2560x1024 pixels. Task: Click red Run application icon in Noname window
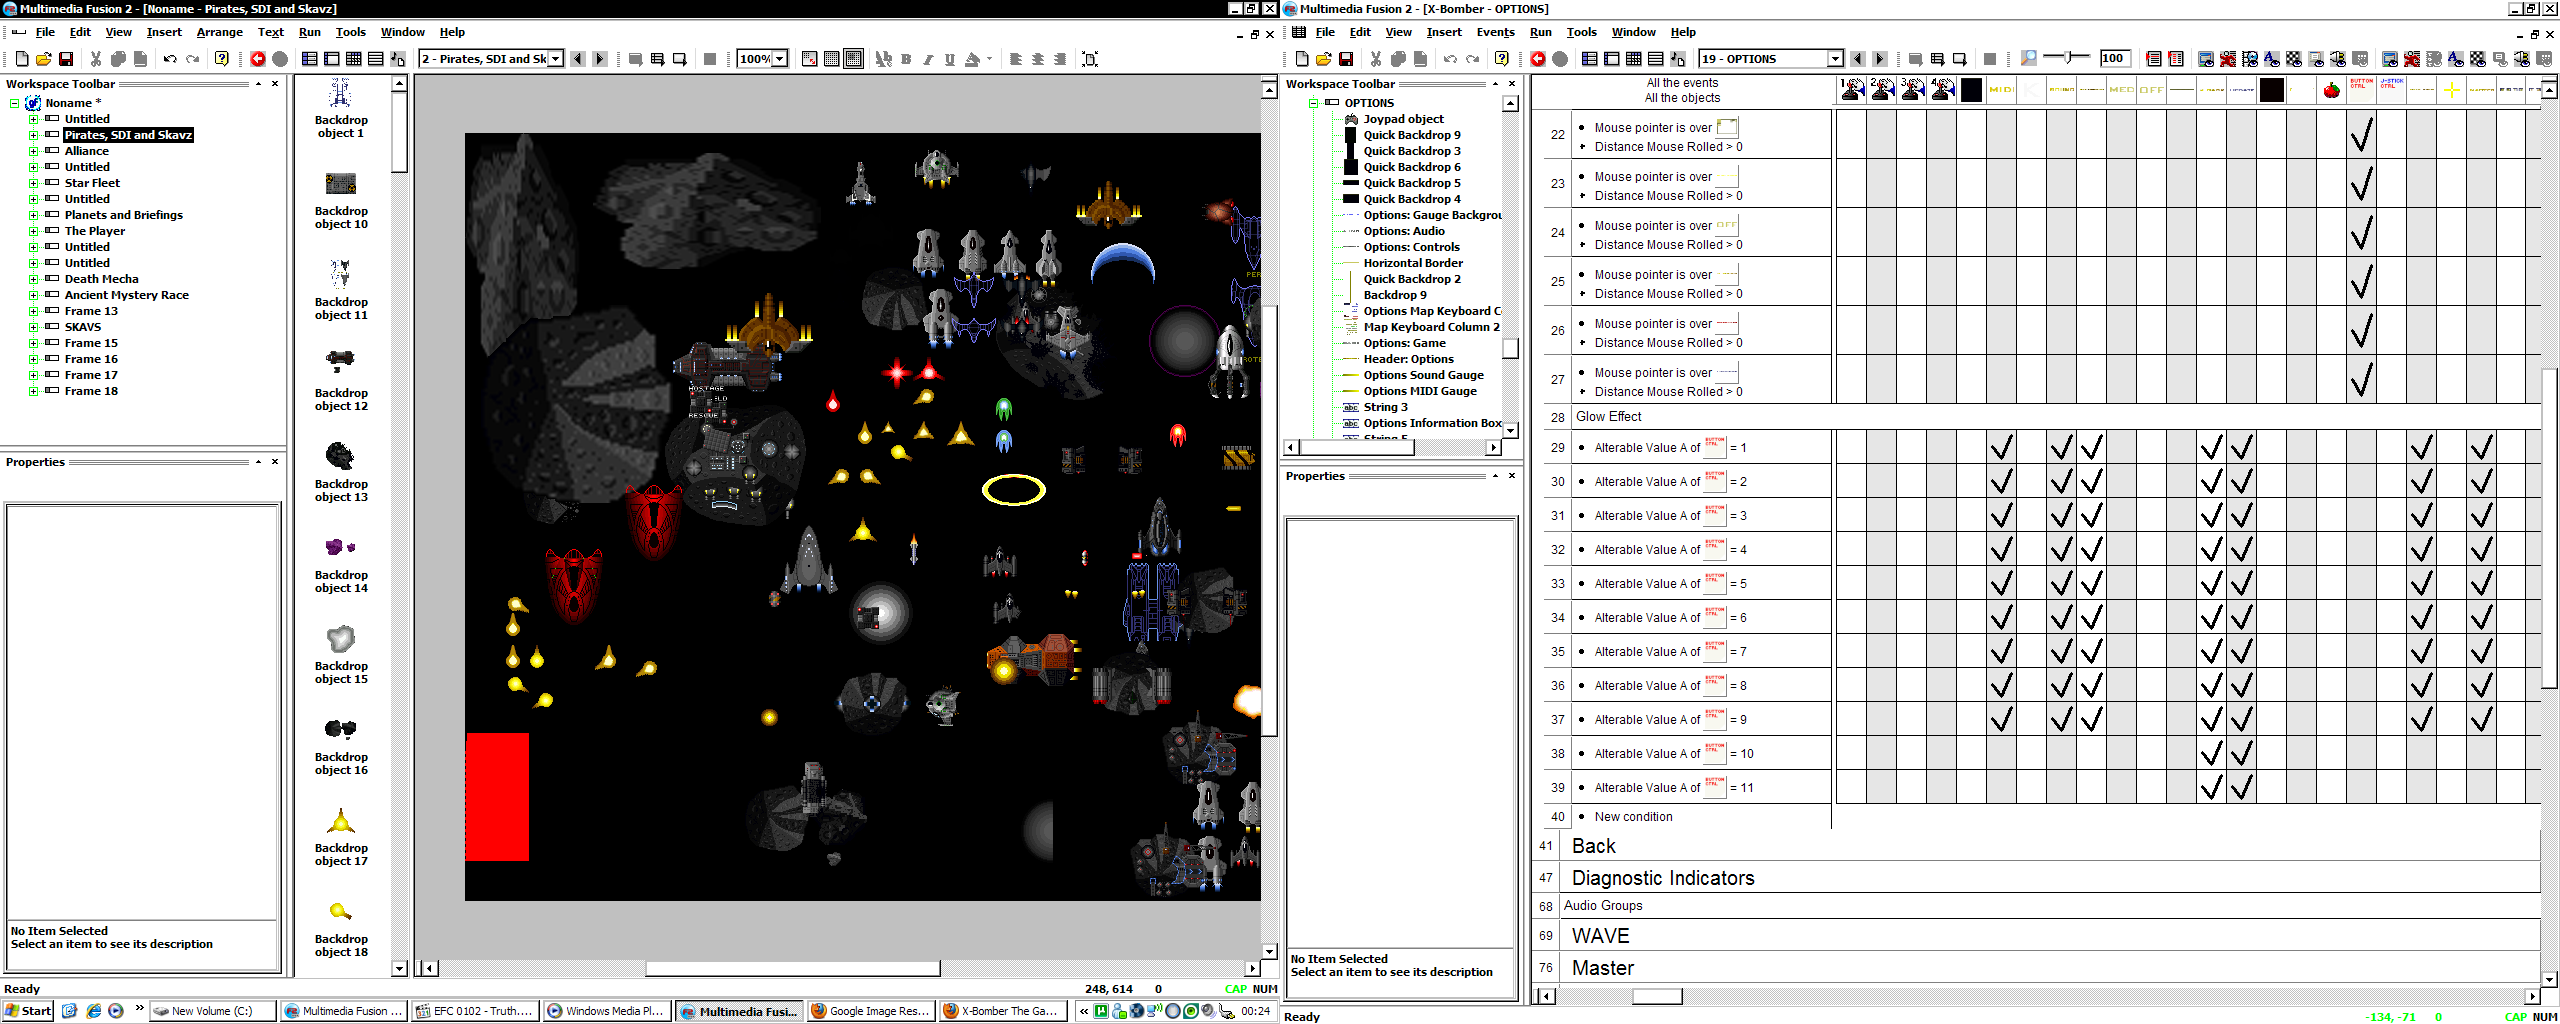click(258, 59)
